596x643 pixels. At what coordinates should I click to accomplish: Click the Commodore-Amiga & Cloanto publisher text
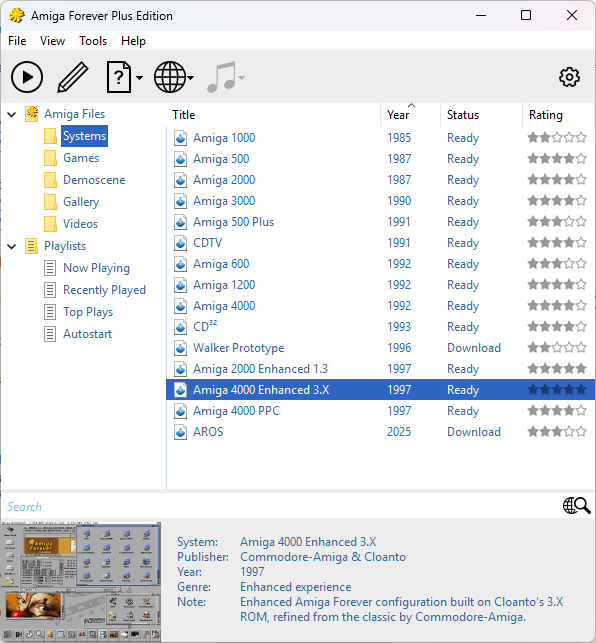point(323,557)
